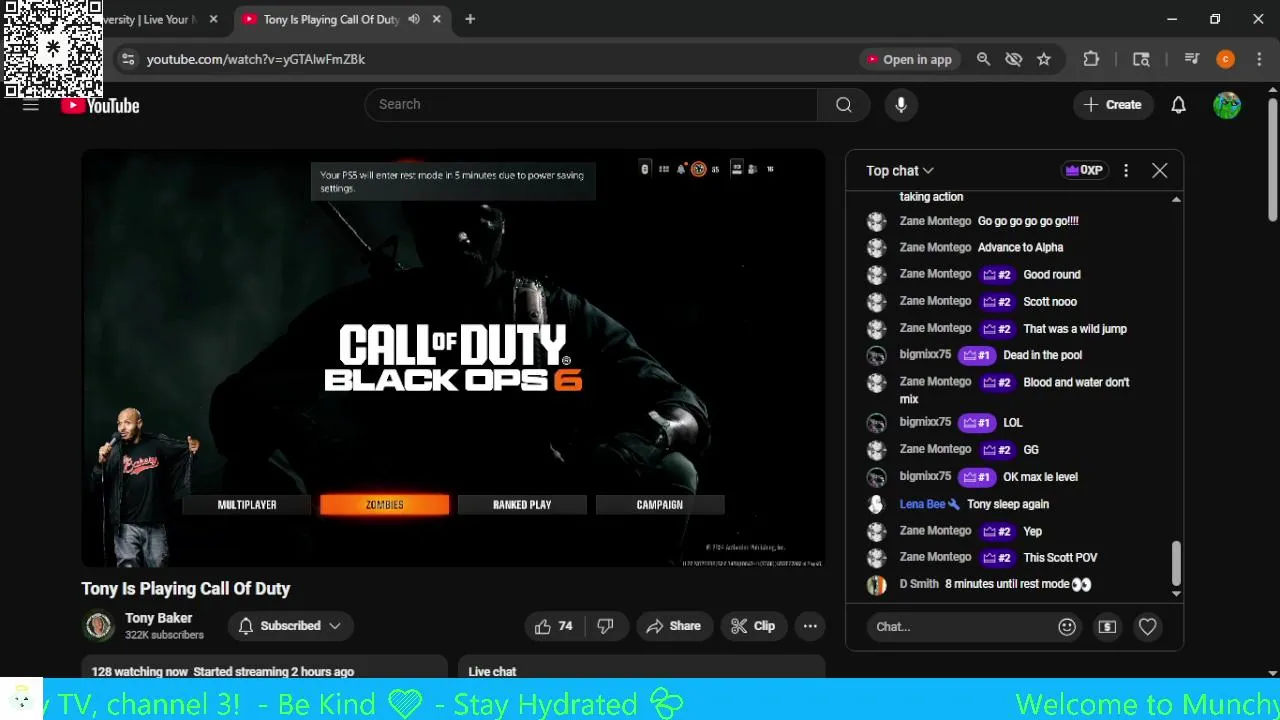Start voice search with the microphone
Viewport: 1280px width, 720px height.
(901, 105)
